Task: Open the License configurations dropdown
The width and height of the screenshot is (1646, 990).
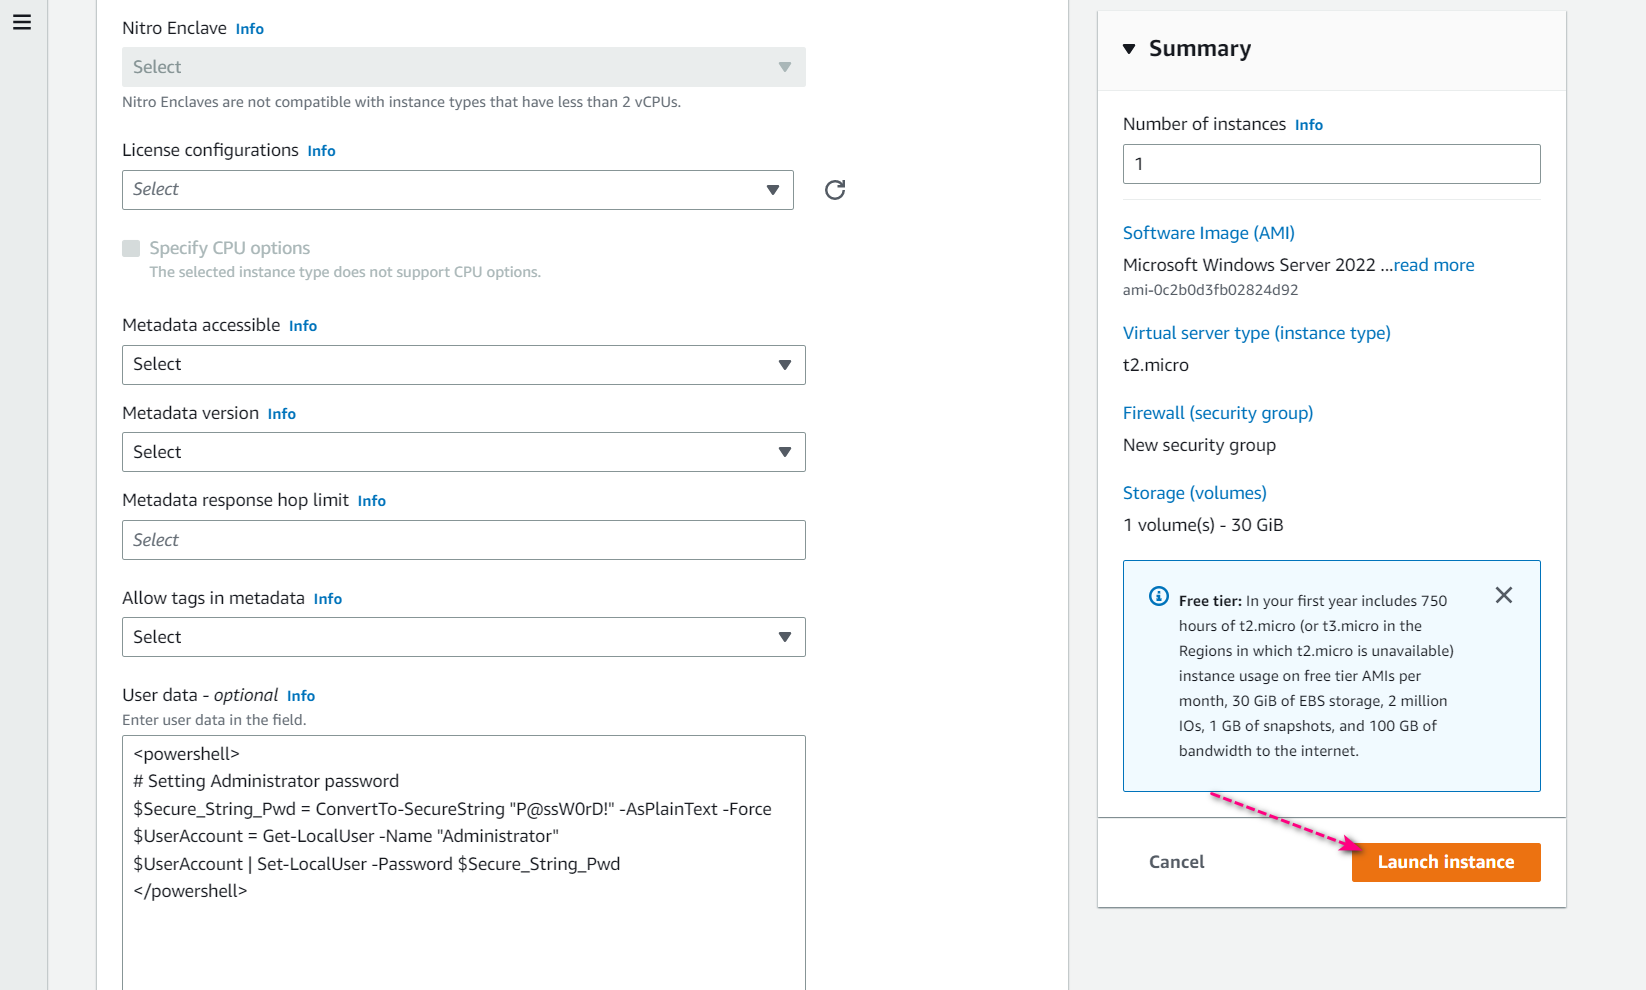Action: [458, 190]
